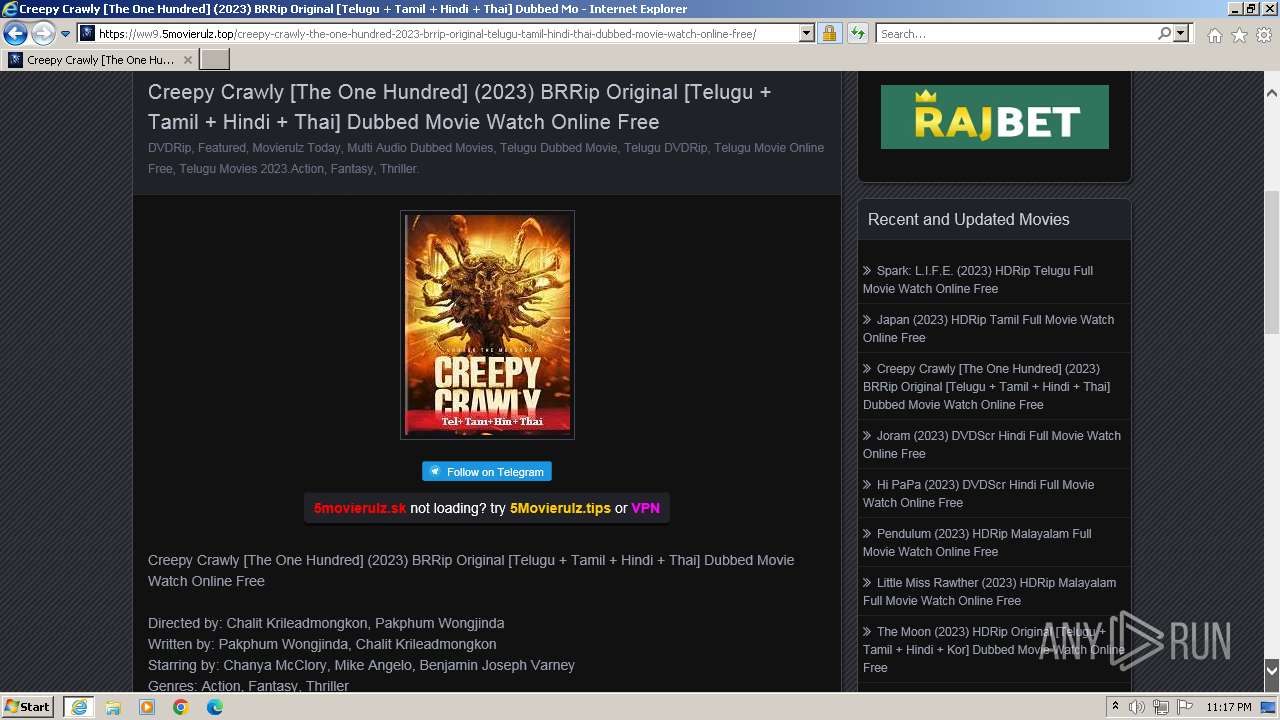
Task: Open The Moon (2023) HDRip link
Action: (x=993, y=650)
